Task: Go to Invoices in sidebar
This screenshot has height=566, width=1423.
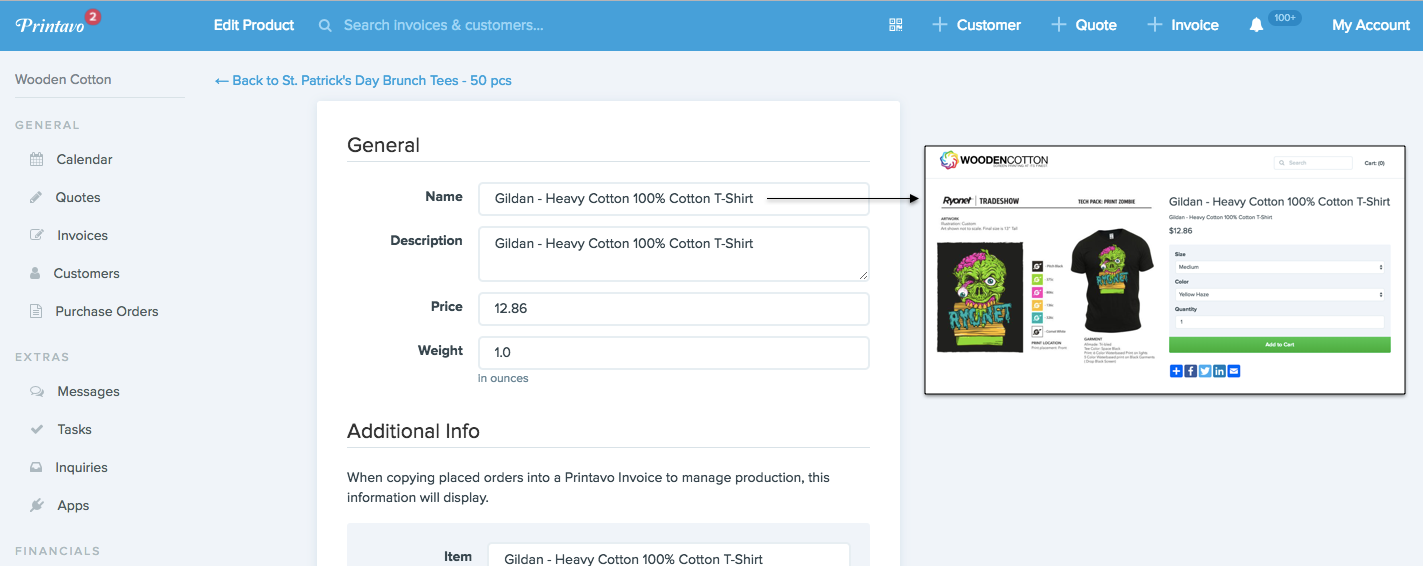Action: click(82, 235)
